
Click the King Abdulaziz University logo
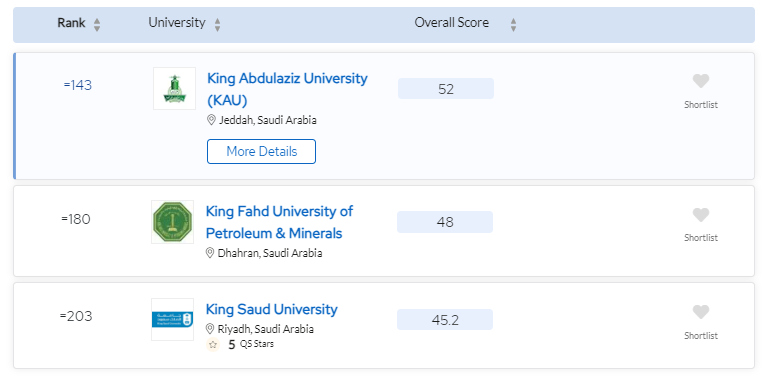click(x=174, y=89)
